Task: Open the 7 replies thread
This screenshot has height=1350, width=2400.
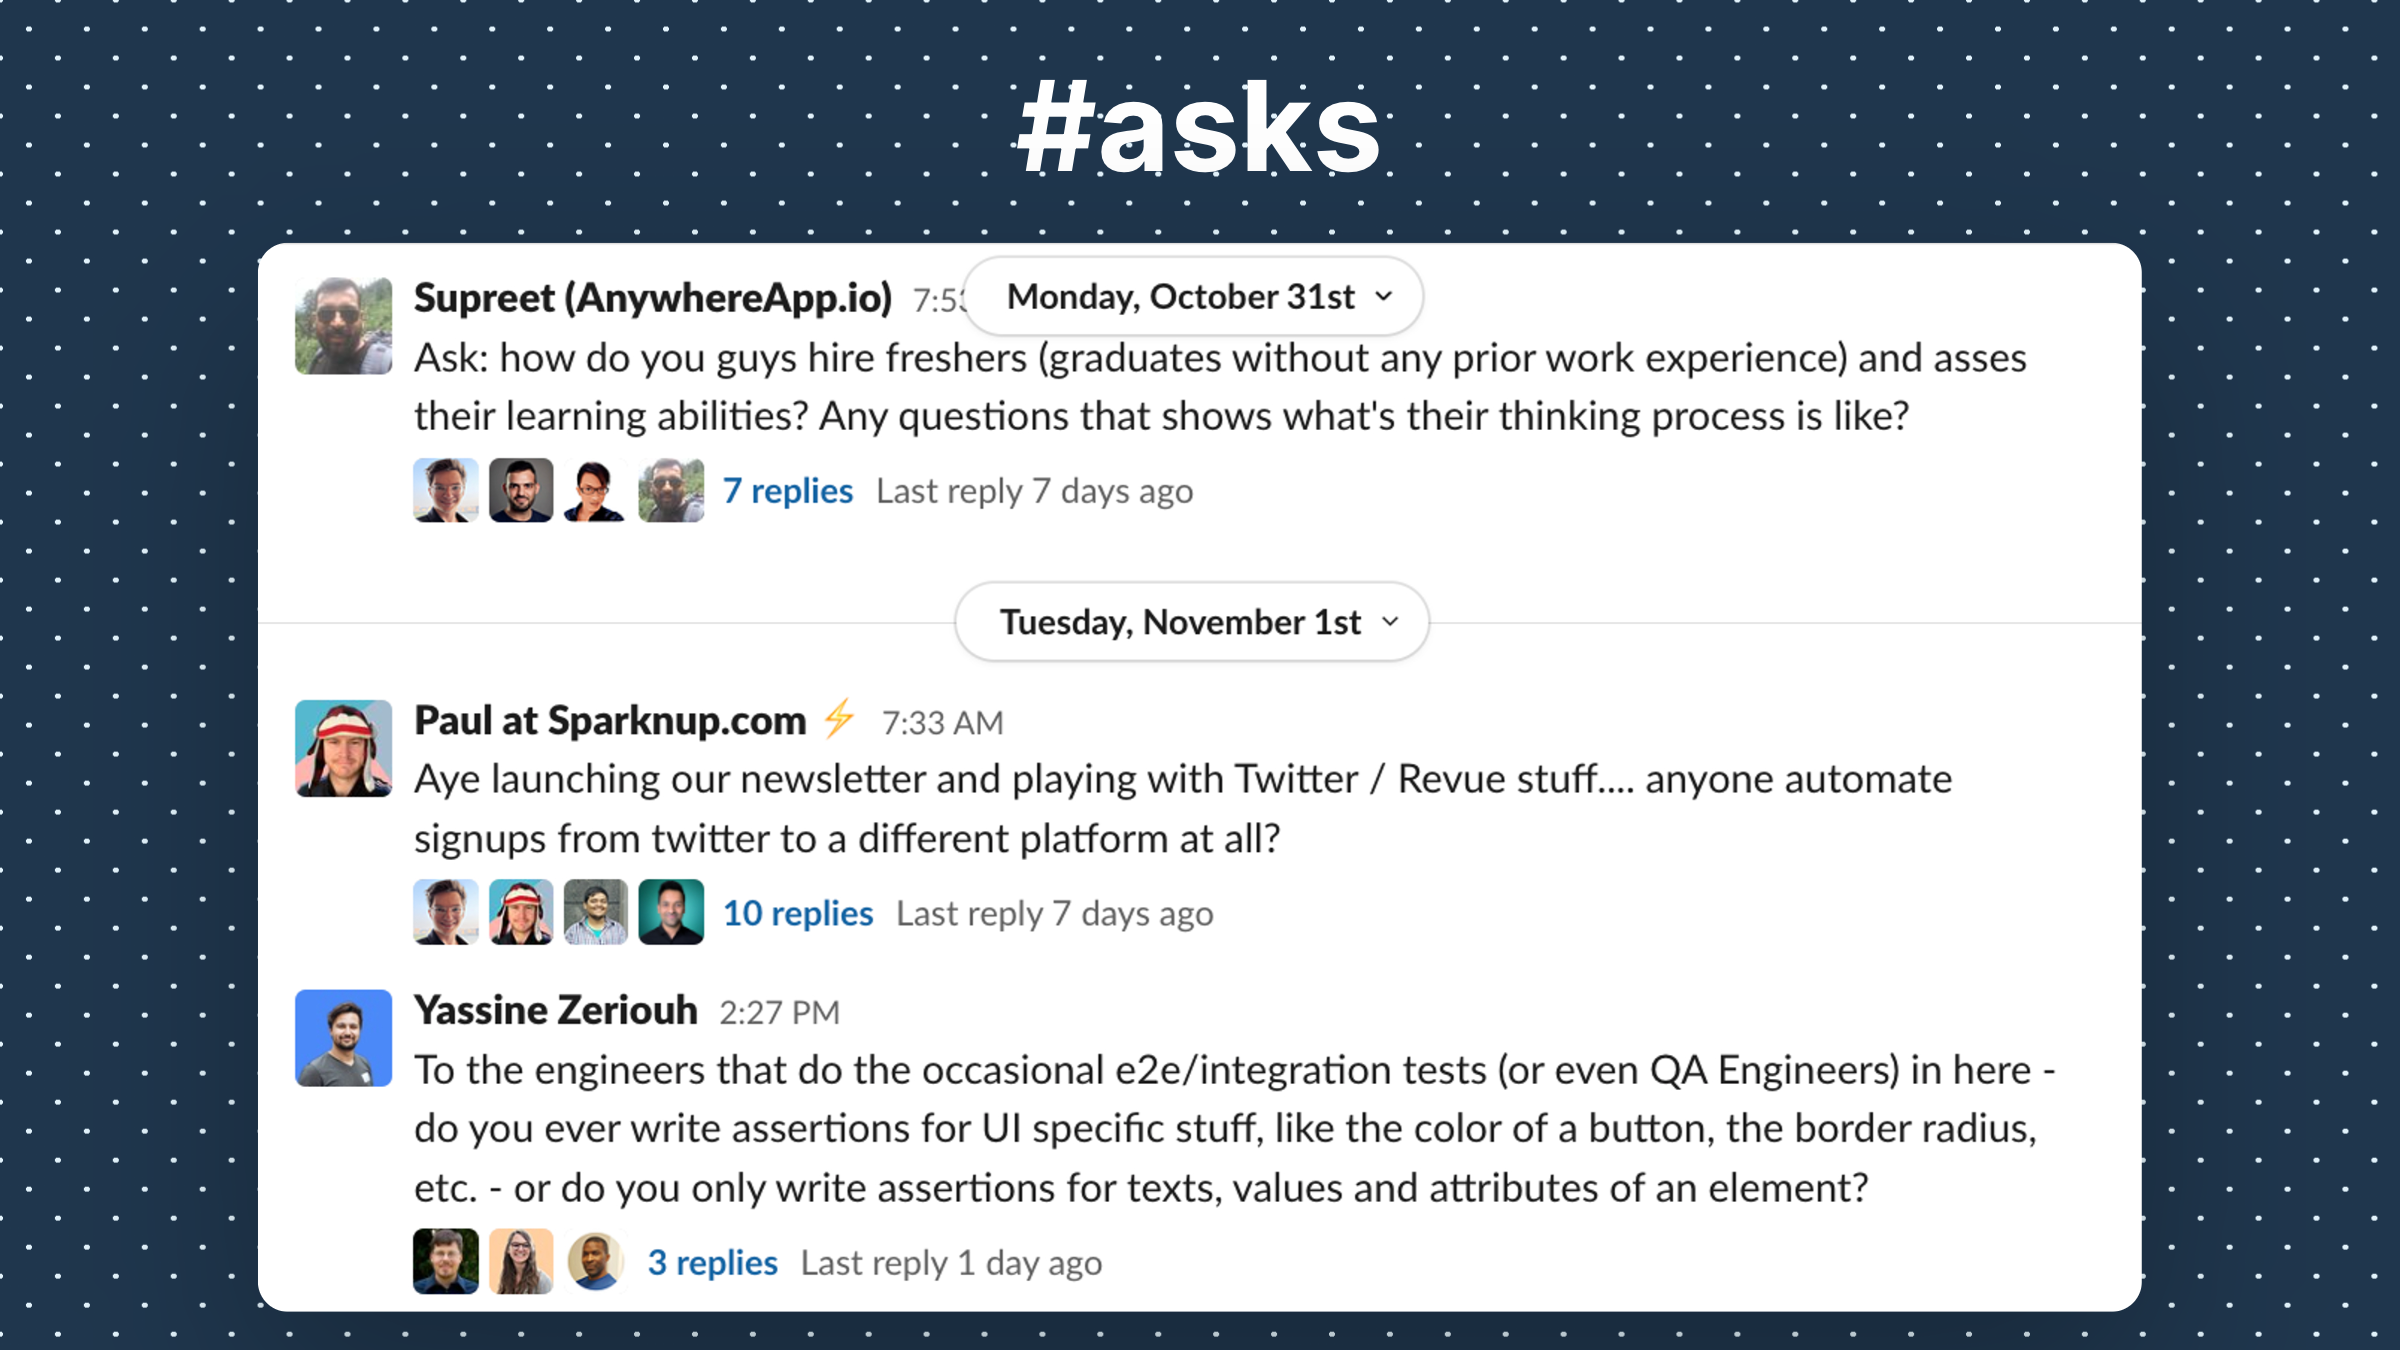Action: point(788,491)
